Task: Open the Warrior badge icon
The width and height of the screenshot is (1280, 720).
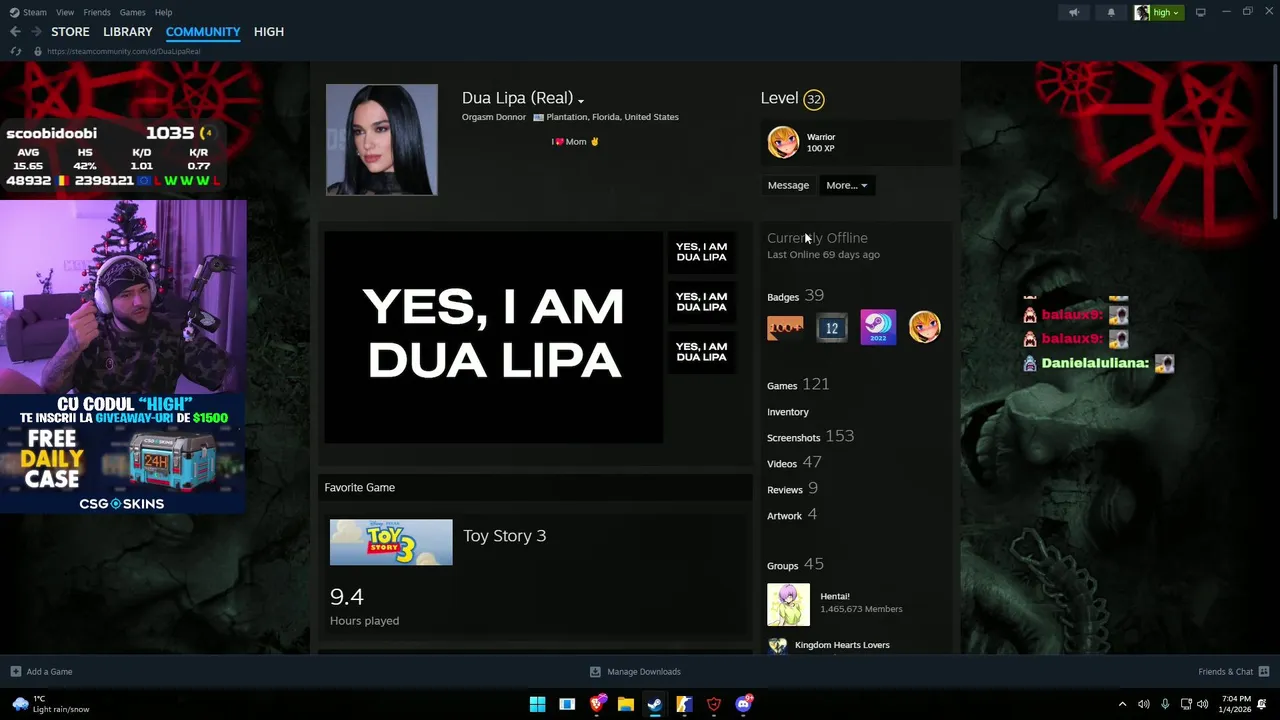Action: (x=783, y=142)
